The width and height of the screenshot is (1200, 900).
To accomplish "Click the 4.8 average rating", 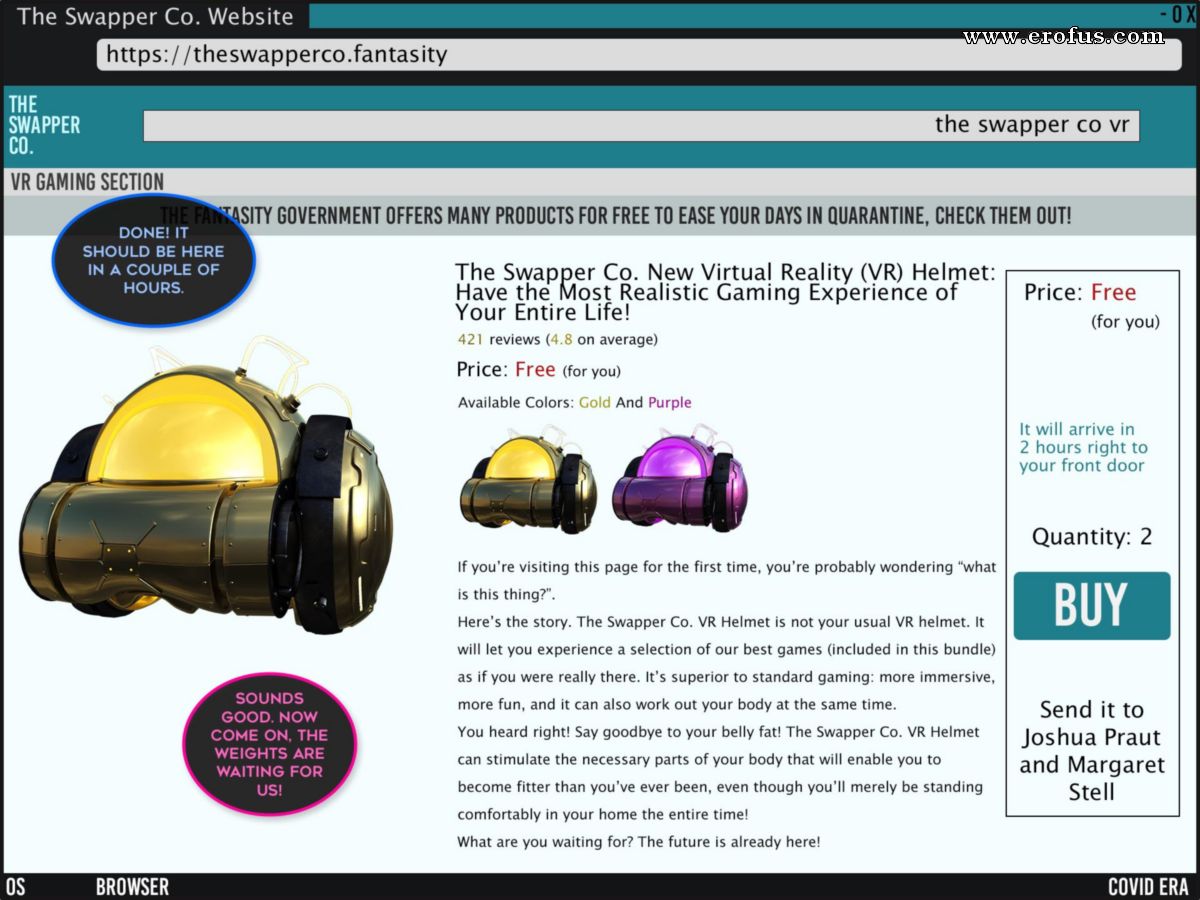I will 560,339.
